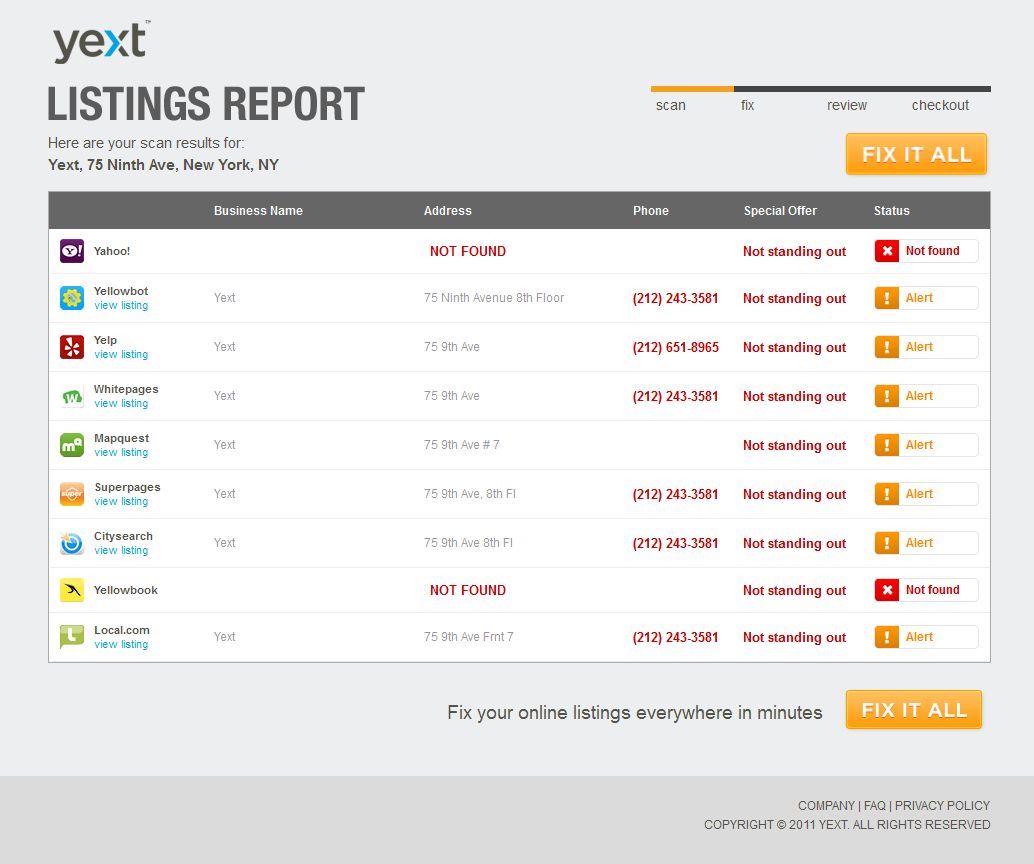Click the Local.com address 75 9th Ave Frnt 7
1034x864 pixels.
pyautogui.click(x=468, y=637)
